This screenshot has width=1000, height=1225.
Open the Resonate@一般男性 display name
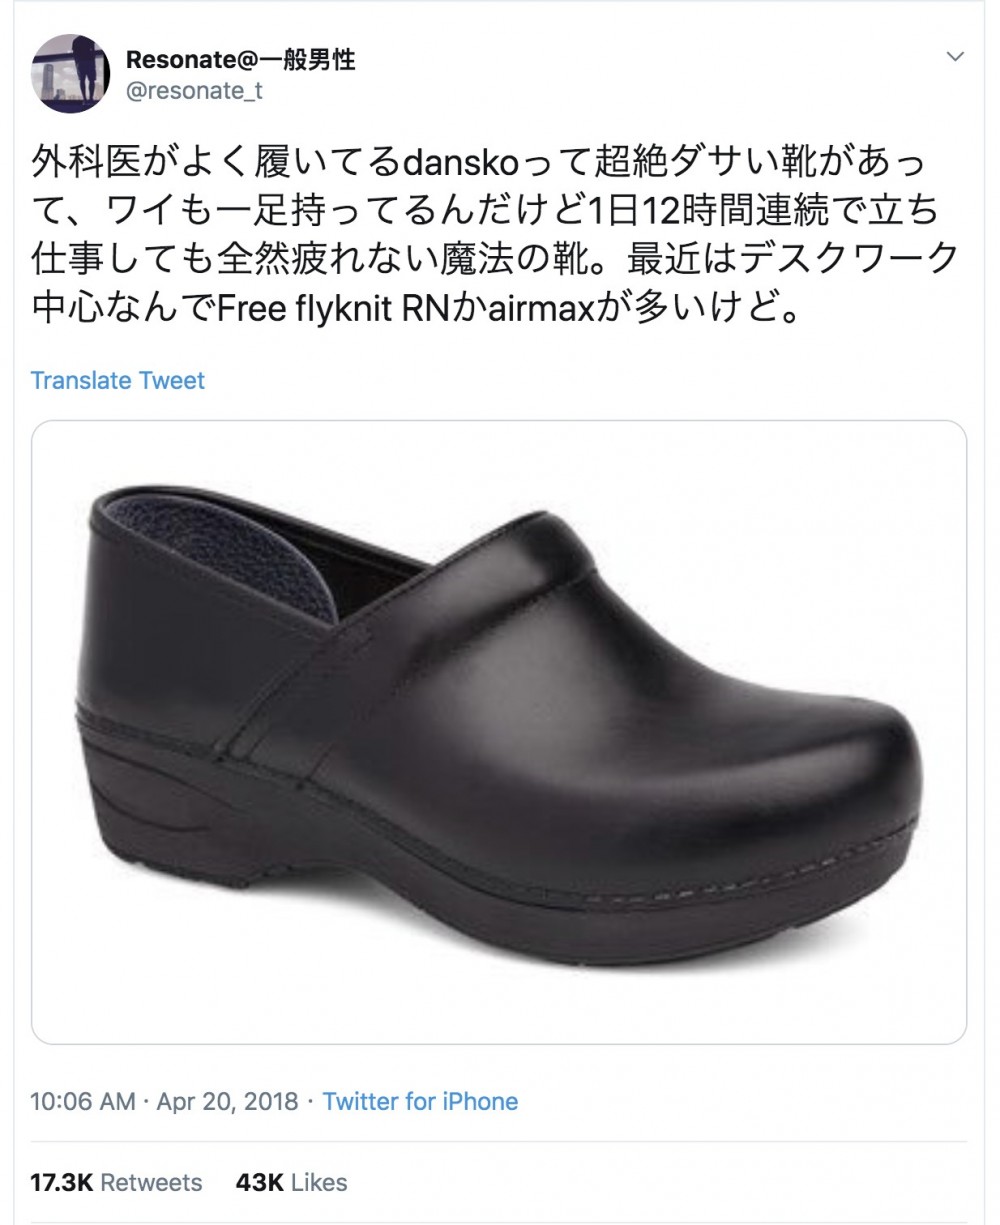pyautogui.click(x=240, y=60)
